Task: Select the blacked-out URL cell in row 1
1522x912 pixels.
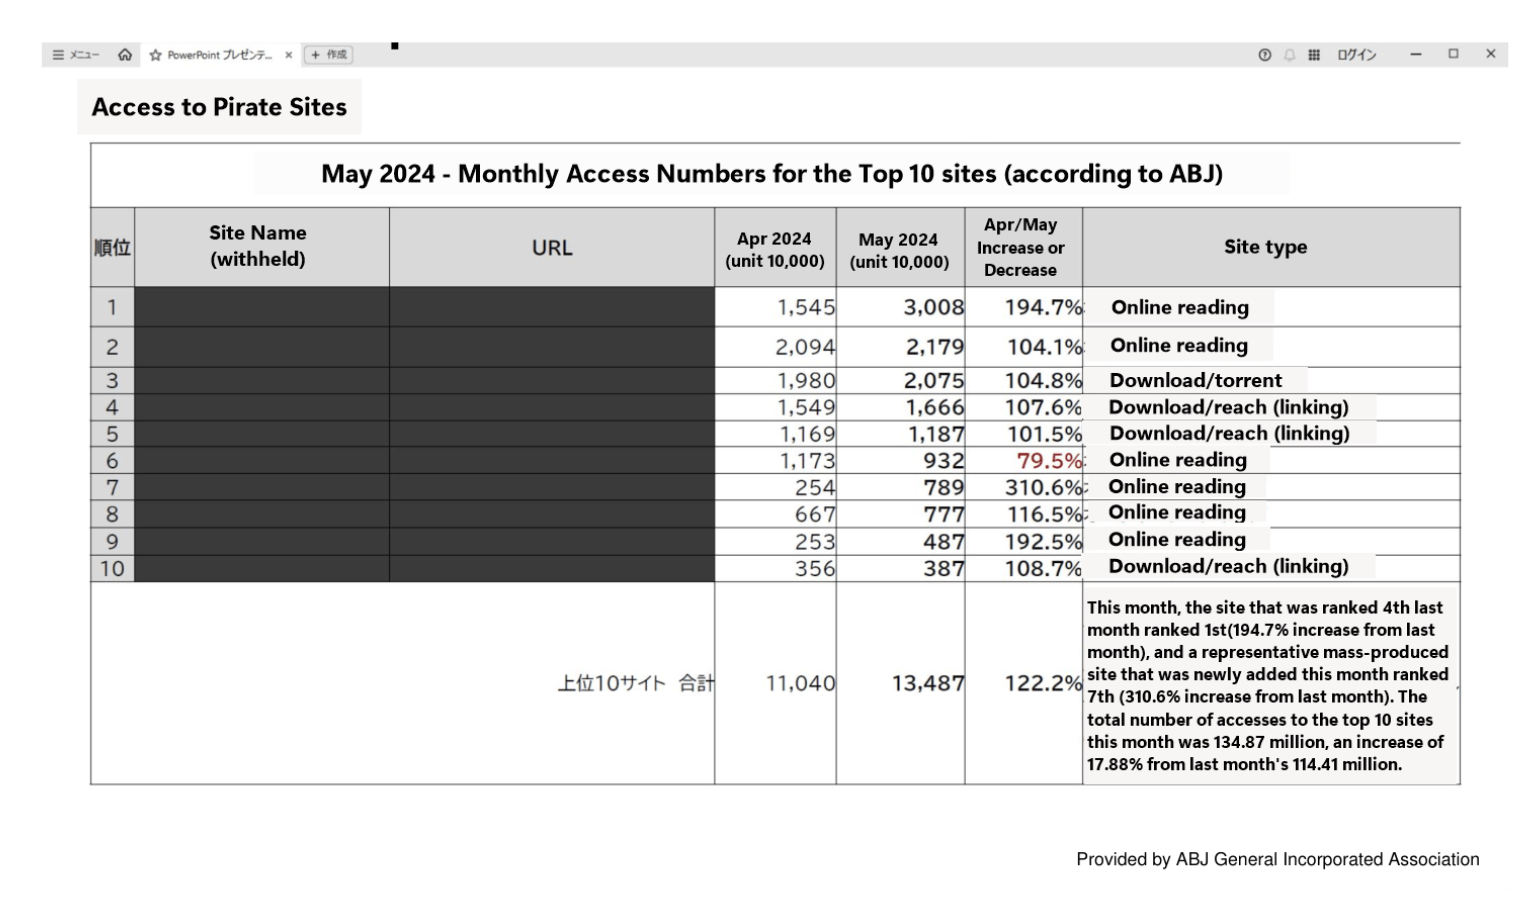Action: click(x=552, y=307)
